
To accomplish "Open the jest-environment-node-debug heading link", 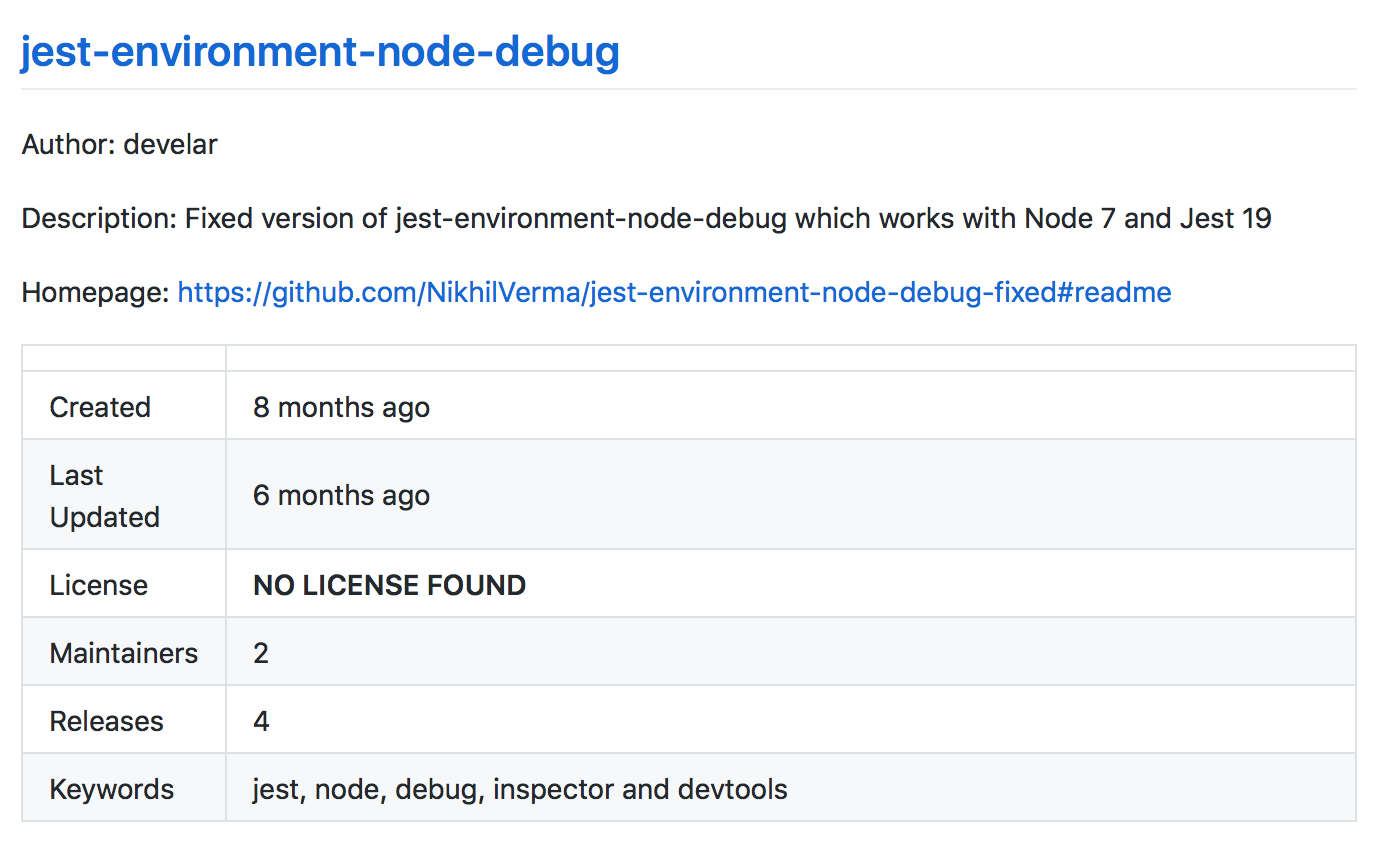I will point(320,52).
